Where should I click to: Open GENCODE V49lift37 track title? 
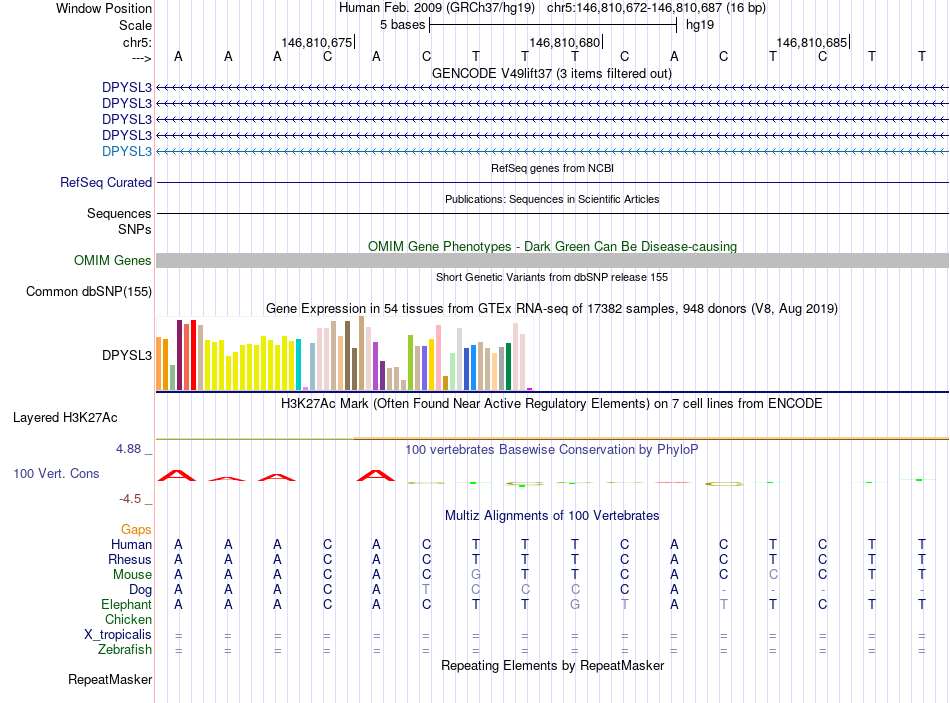click(x=552, y=73)
